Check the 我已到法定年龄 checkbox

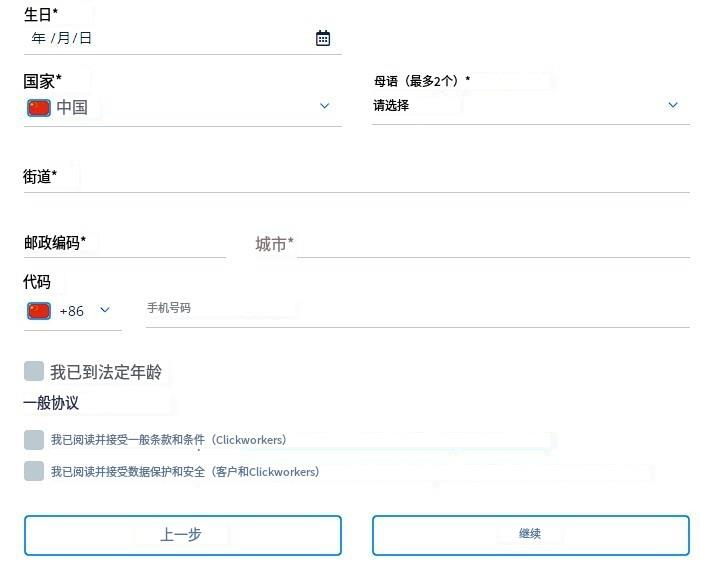click(34, 371)
